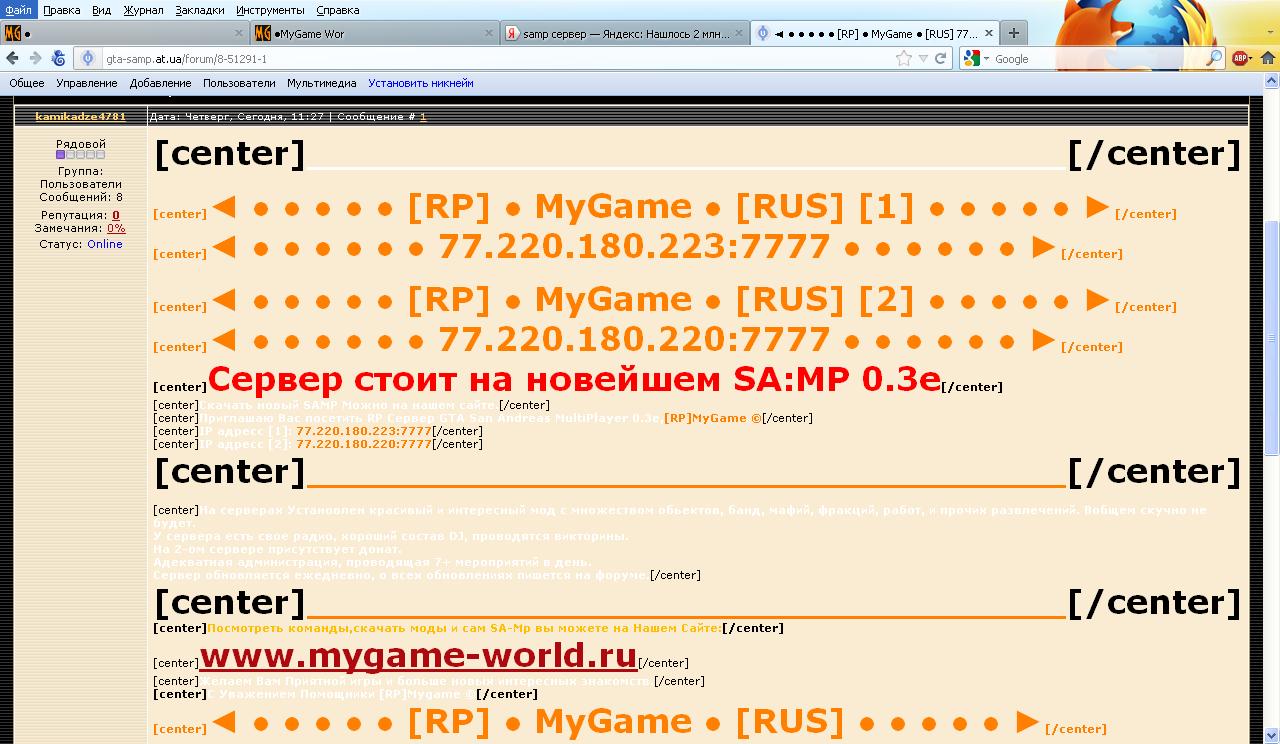Open the Пользователи toolbar menu
The image size is (1280, 744).
click(239, 84)
